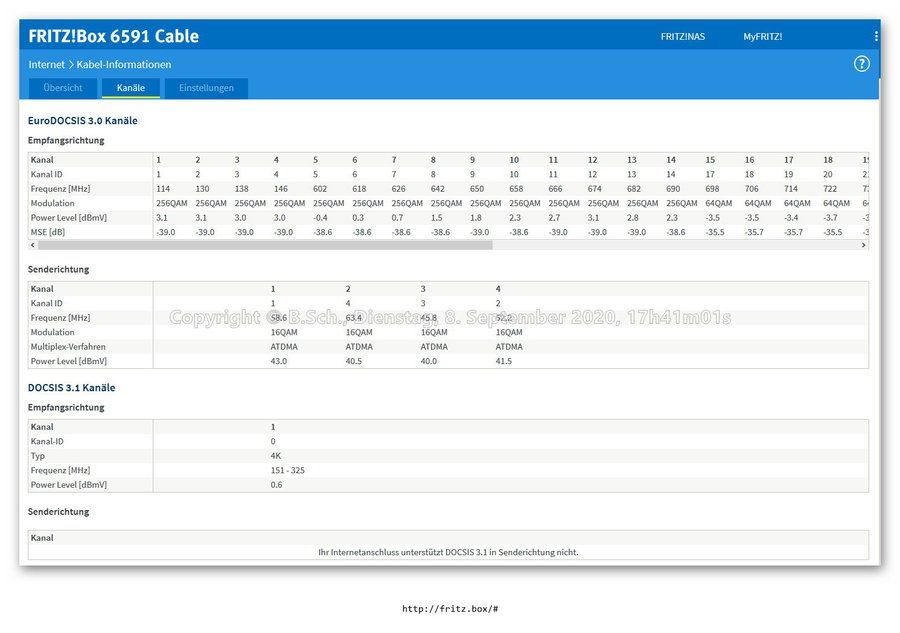Click the frequency value 114 cell
Viewport: 900px width, 633px height.
pyautogui.click(x=163, y=189)
